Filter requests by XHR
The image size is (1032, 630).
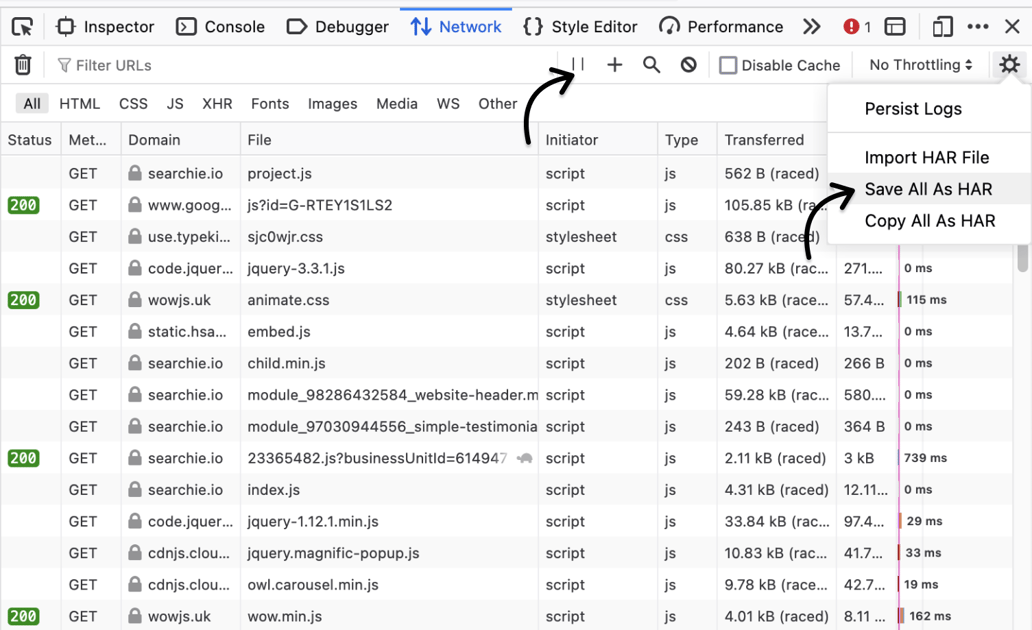click(217, 103)
